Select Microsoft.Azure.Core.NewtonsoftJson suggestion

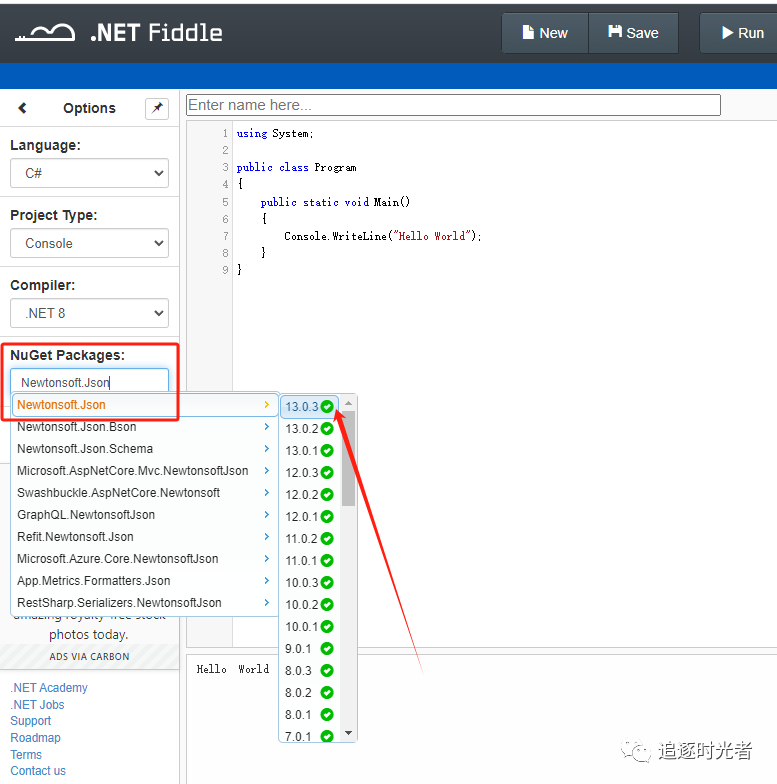coord(144,558)
